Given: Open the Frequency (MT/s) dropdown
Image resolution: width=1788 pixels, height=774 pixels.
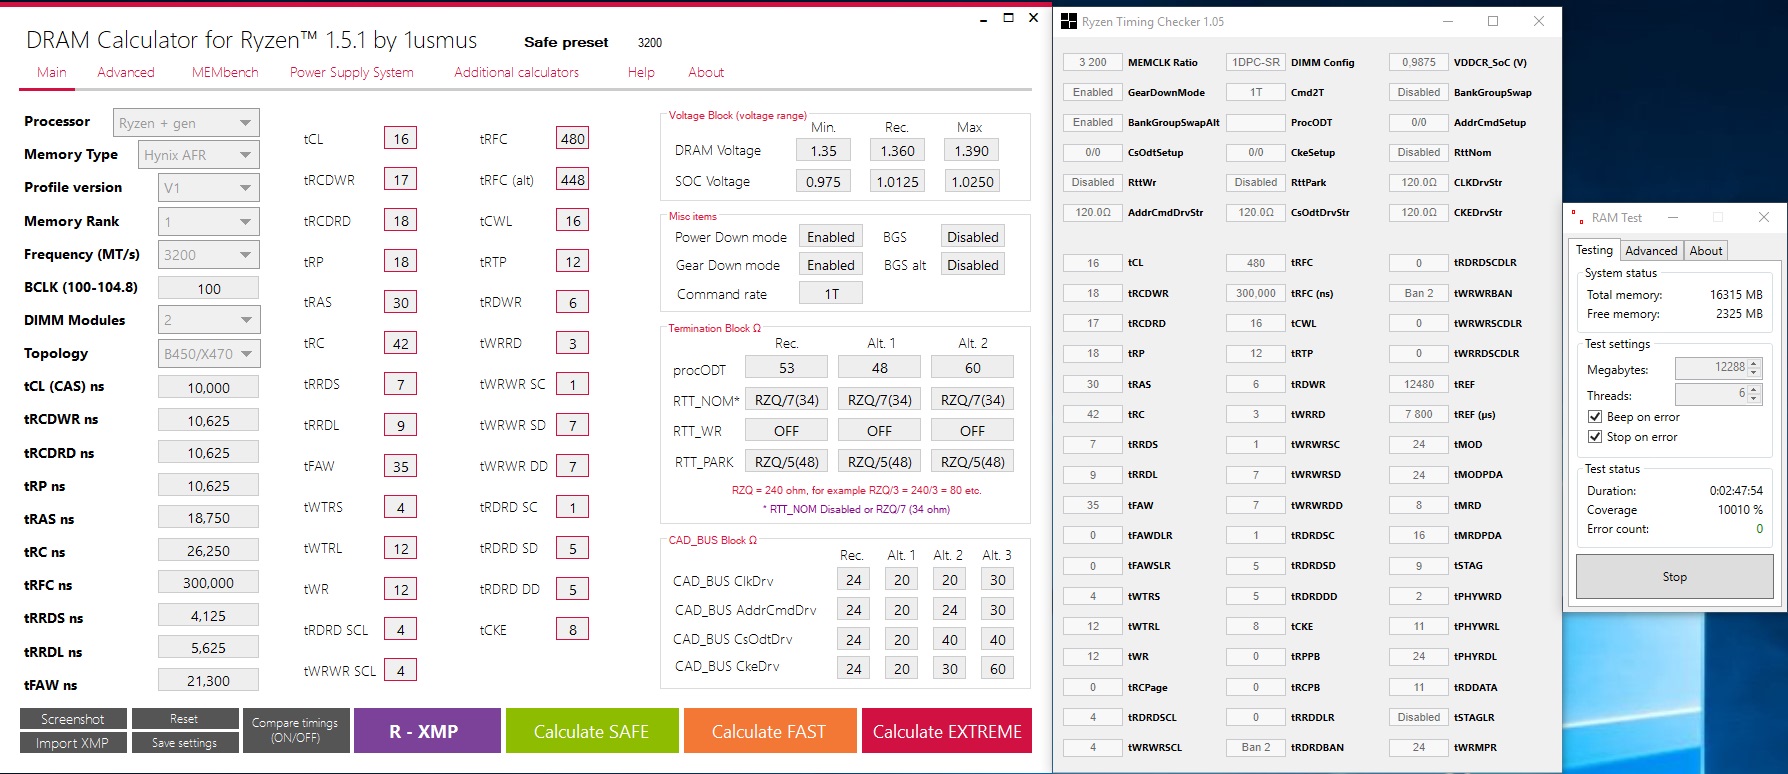Looking at the screenshot, I should [209, 254].
